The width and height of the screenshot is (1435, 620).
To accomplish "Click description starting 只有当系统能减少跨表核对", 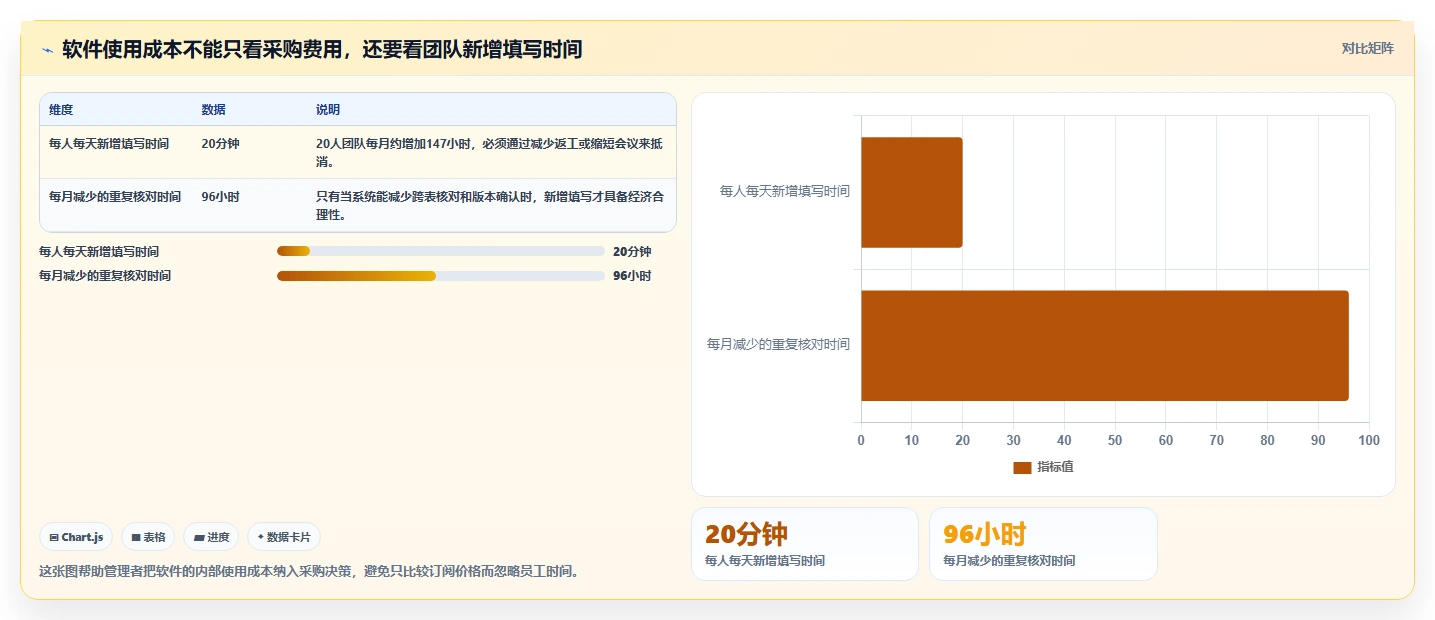I will click(490, 206).
